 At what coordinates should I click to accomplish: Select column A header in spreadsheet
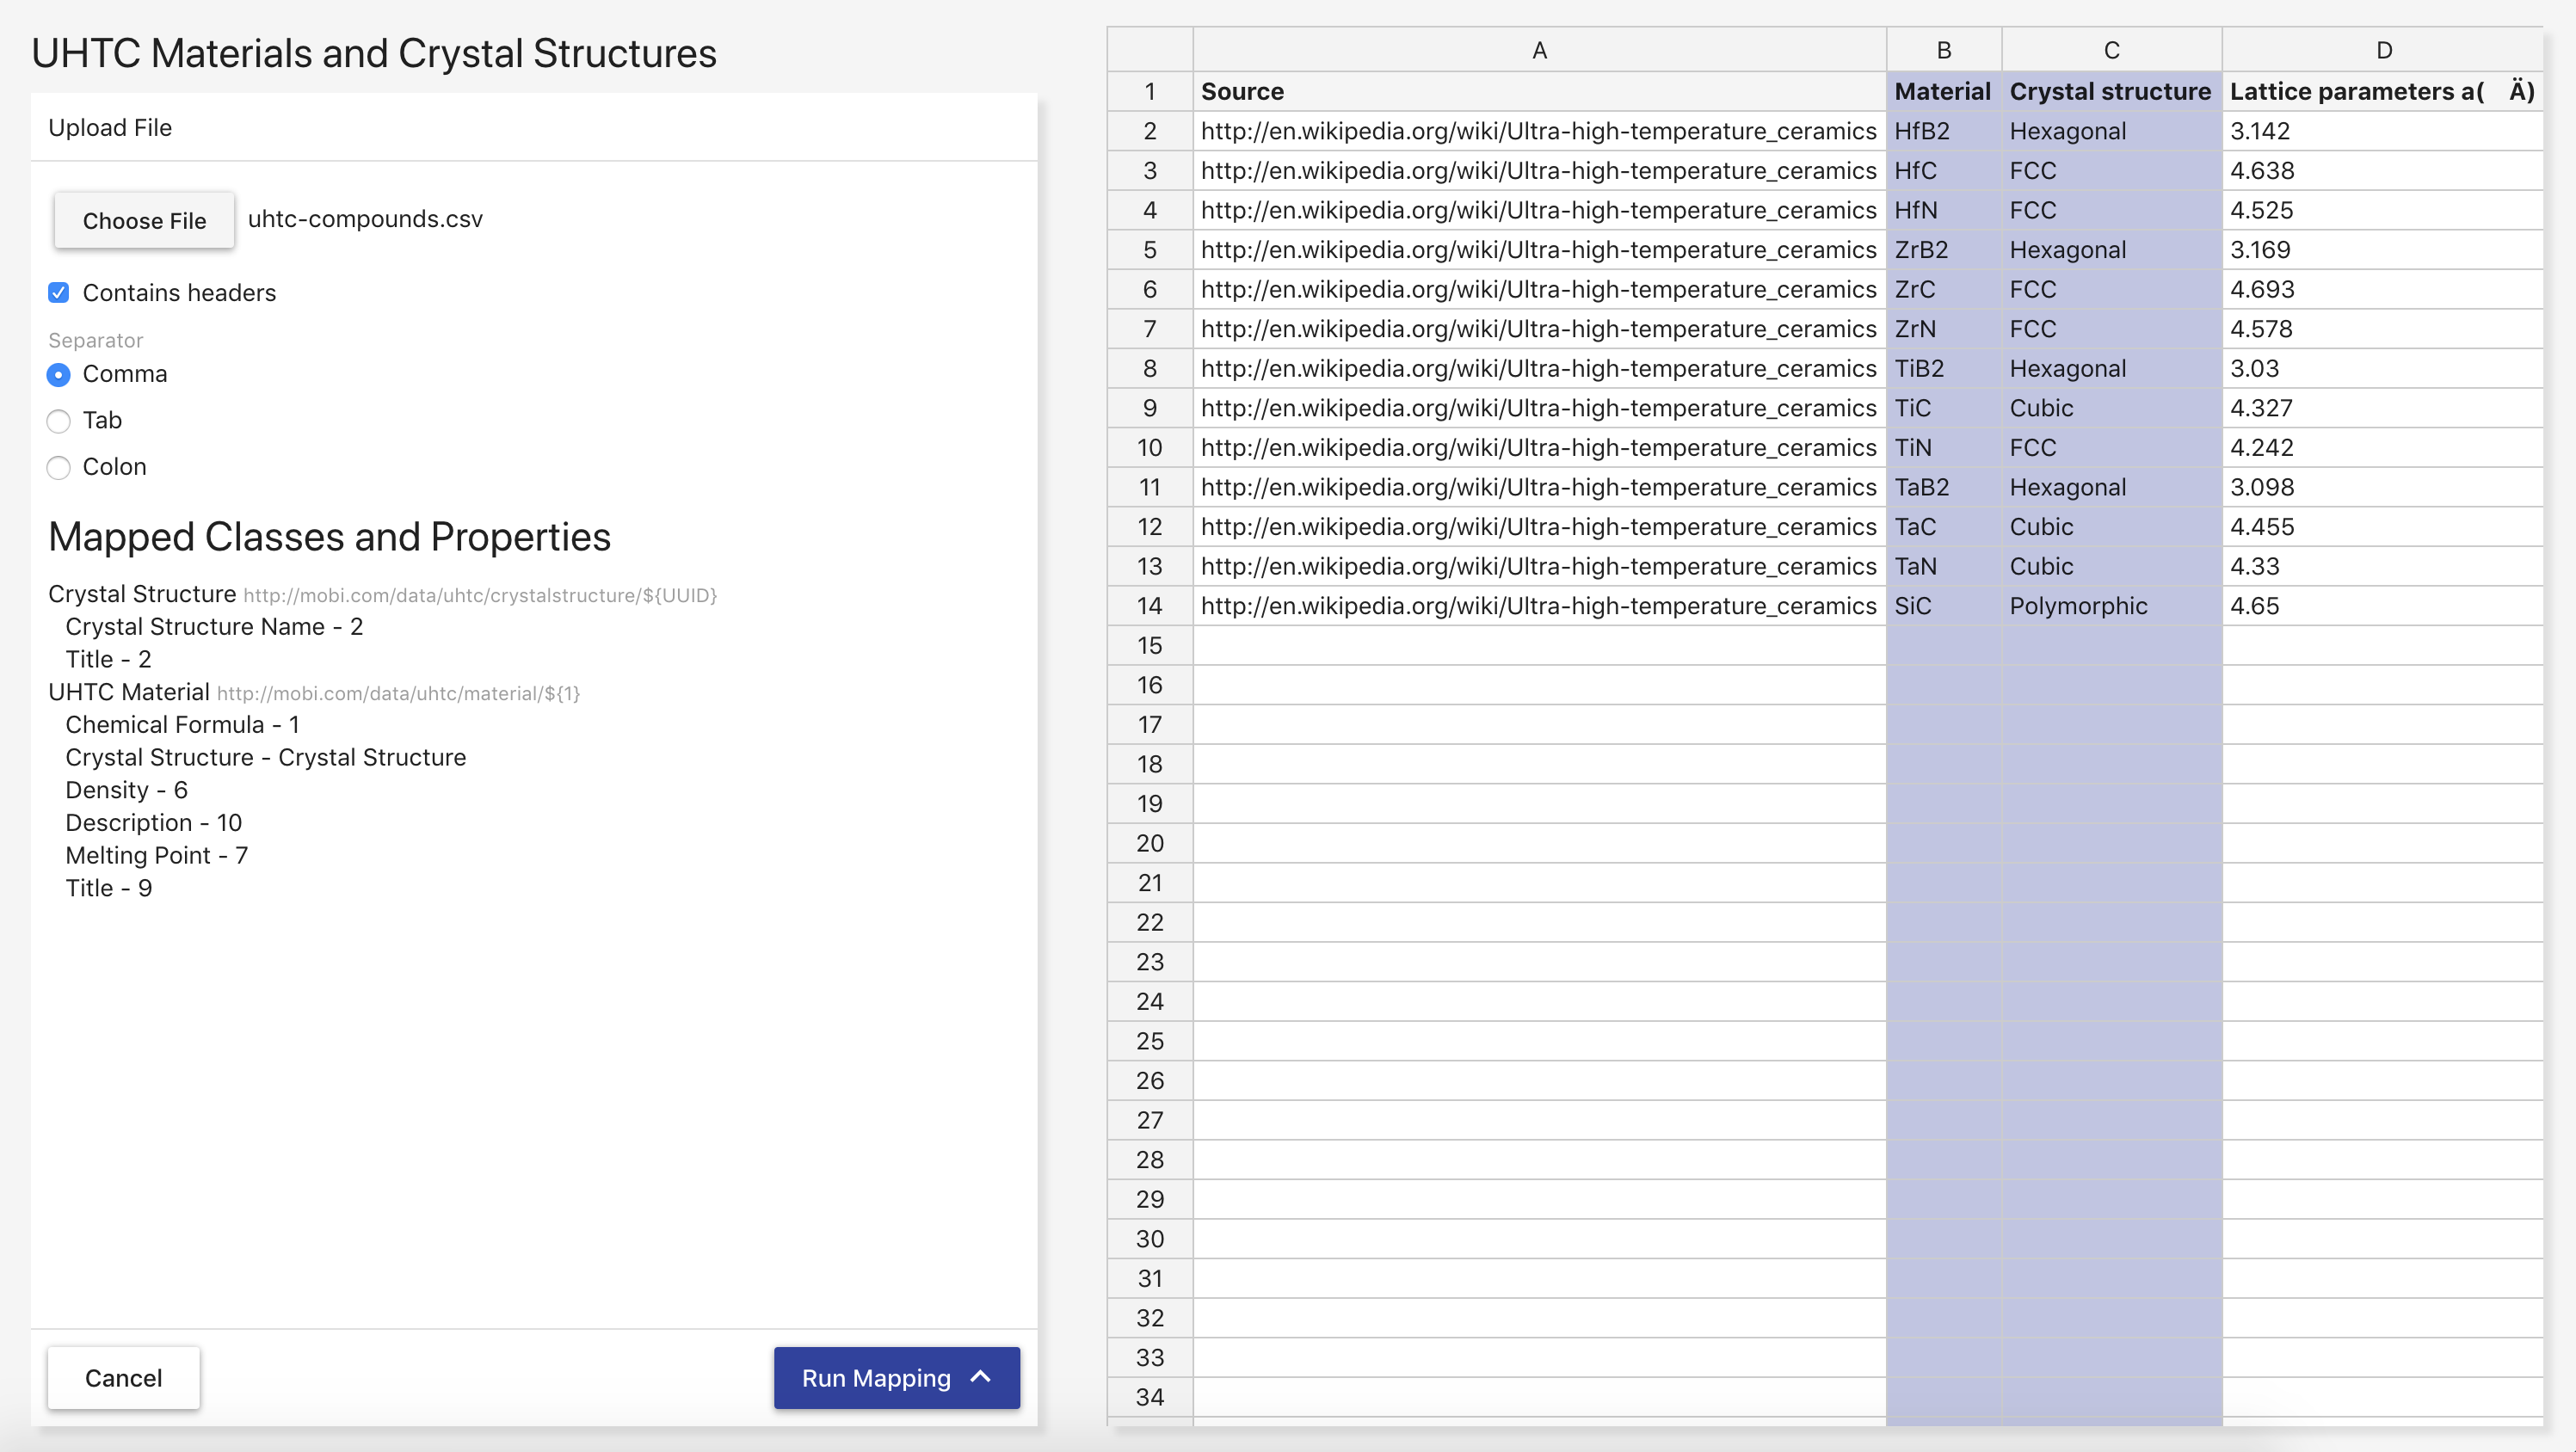tap(1539, 50)
